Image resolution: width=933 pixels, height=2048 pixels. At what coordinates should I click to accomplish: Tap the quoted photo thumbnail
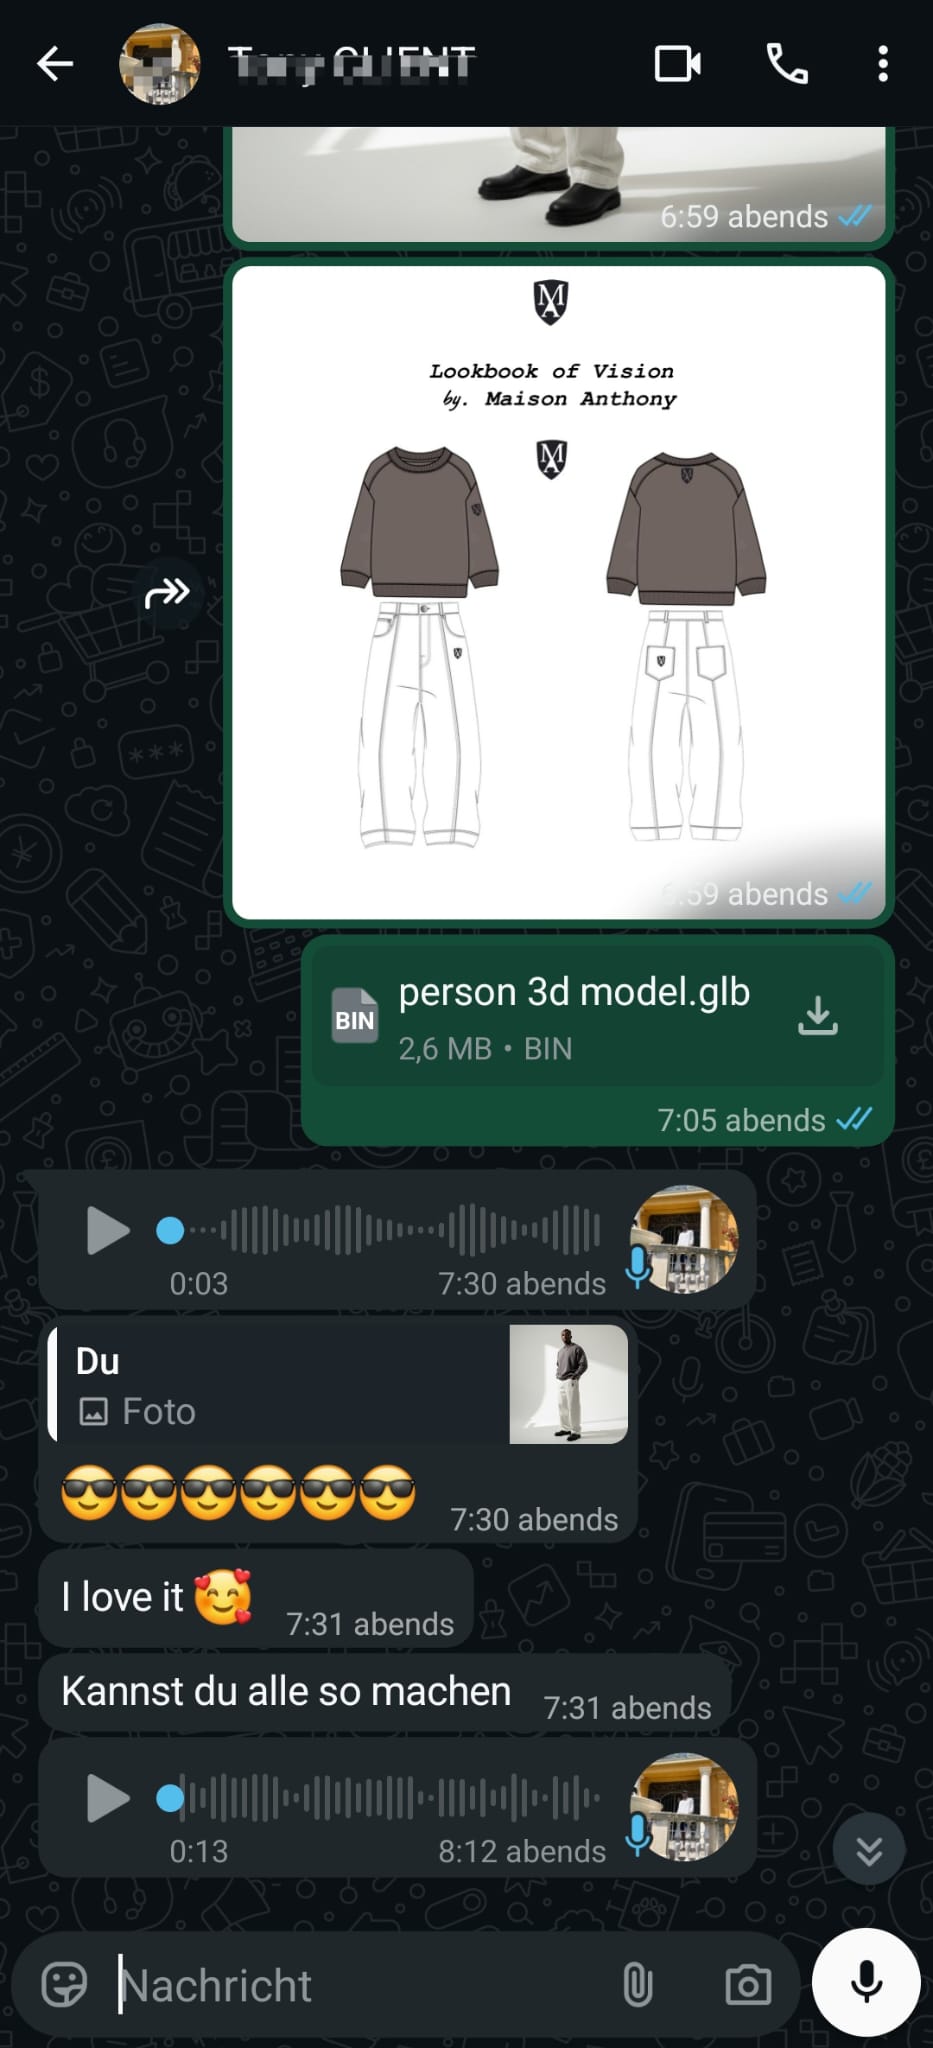pos(568,1384)
